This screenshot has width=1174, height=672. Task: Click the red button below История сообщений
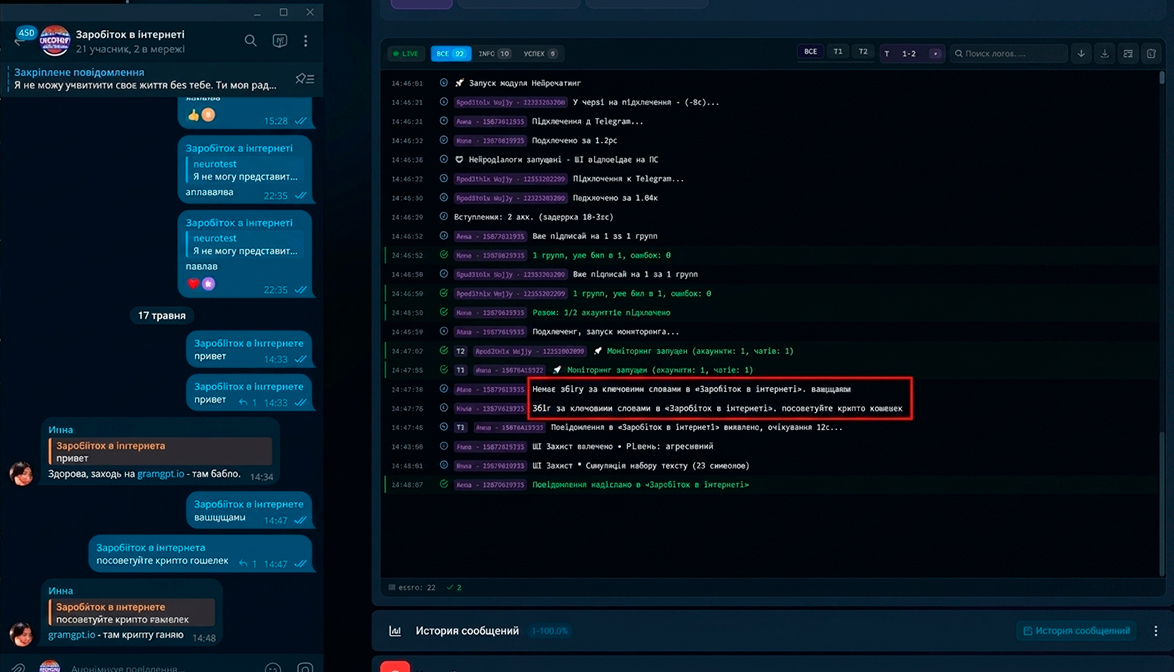pos(395,666)
